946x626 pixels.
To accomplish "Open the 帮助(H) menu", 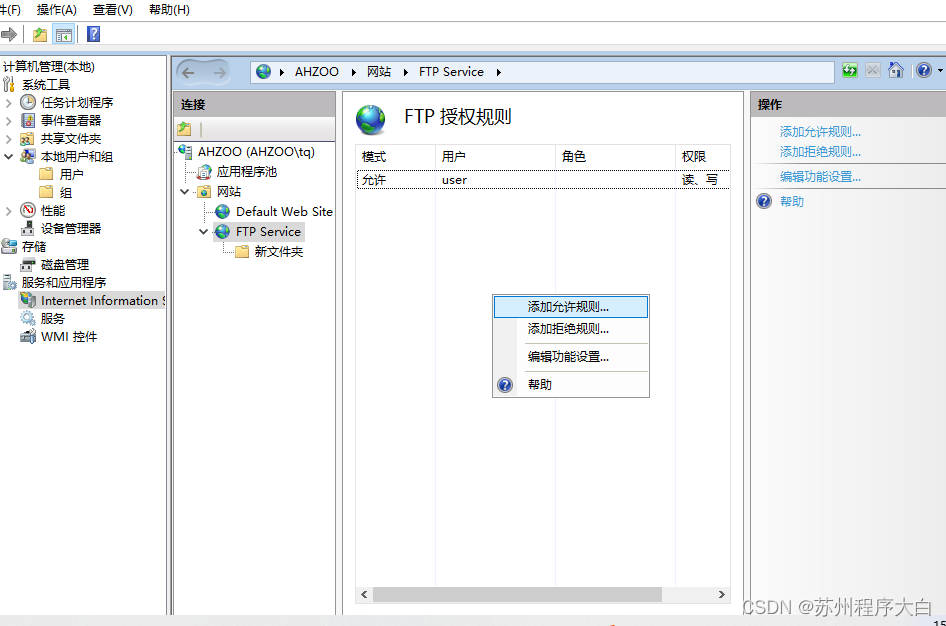I will coord(170,10).
